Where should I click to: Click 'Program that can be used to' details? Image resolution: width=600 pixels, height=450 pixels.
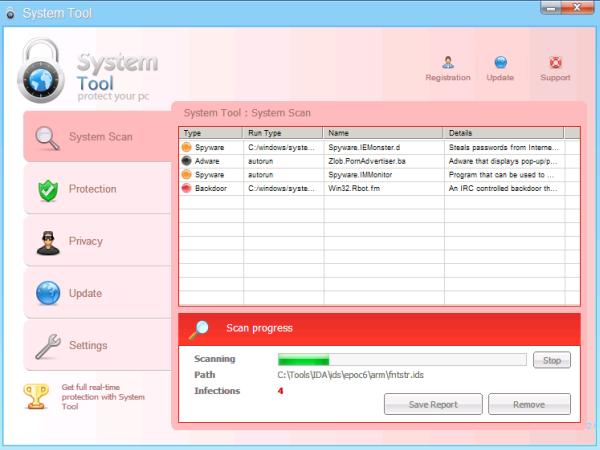pyautogui.click(x=501, y=175)
